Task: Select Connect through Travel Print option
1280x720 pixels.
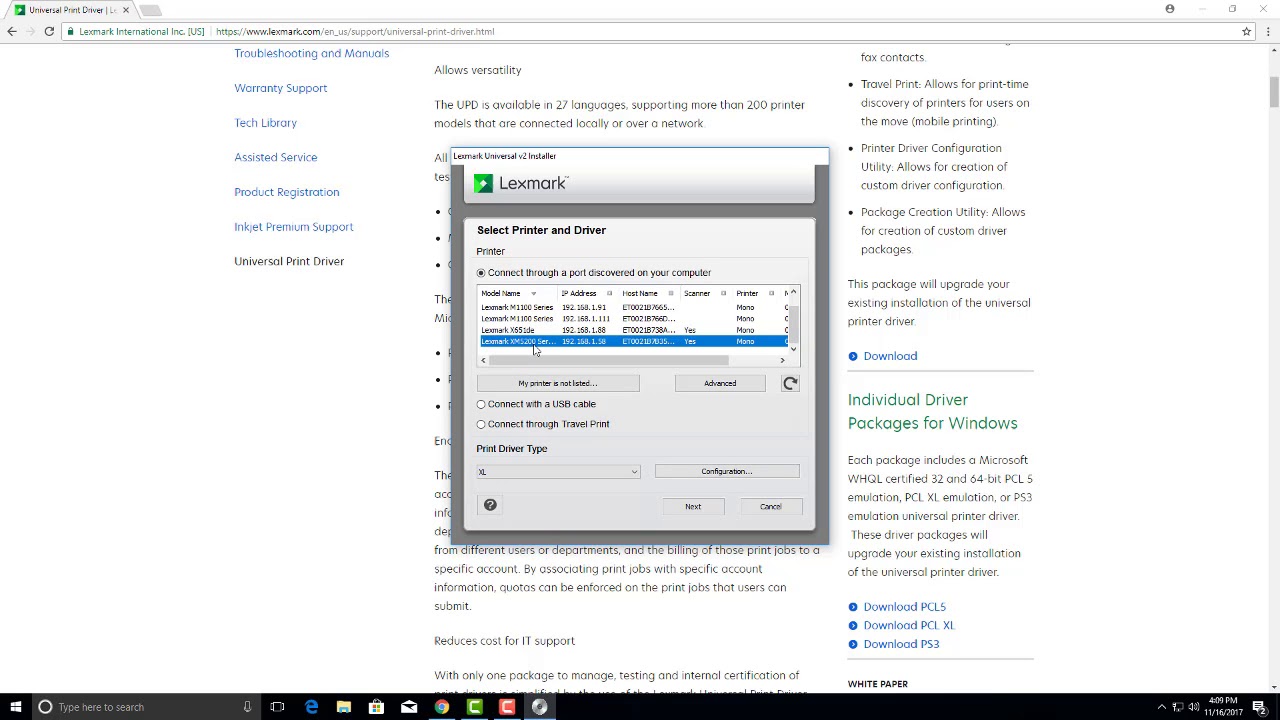Action: (481, 424)
